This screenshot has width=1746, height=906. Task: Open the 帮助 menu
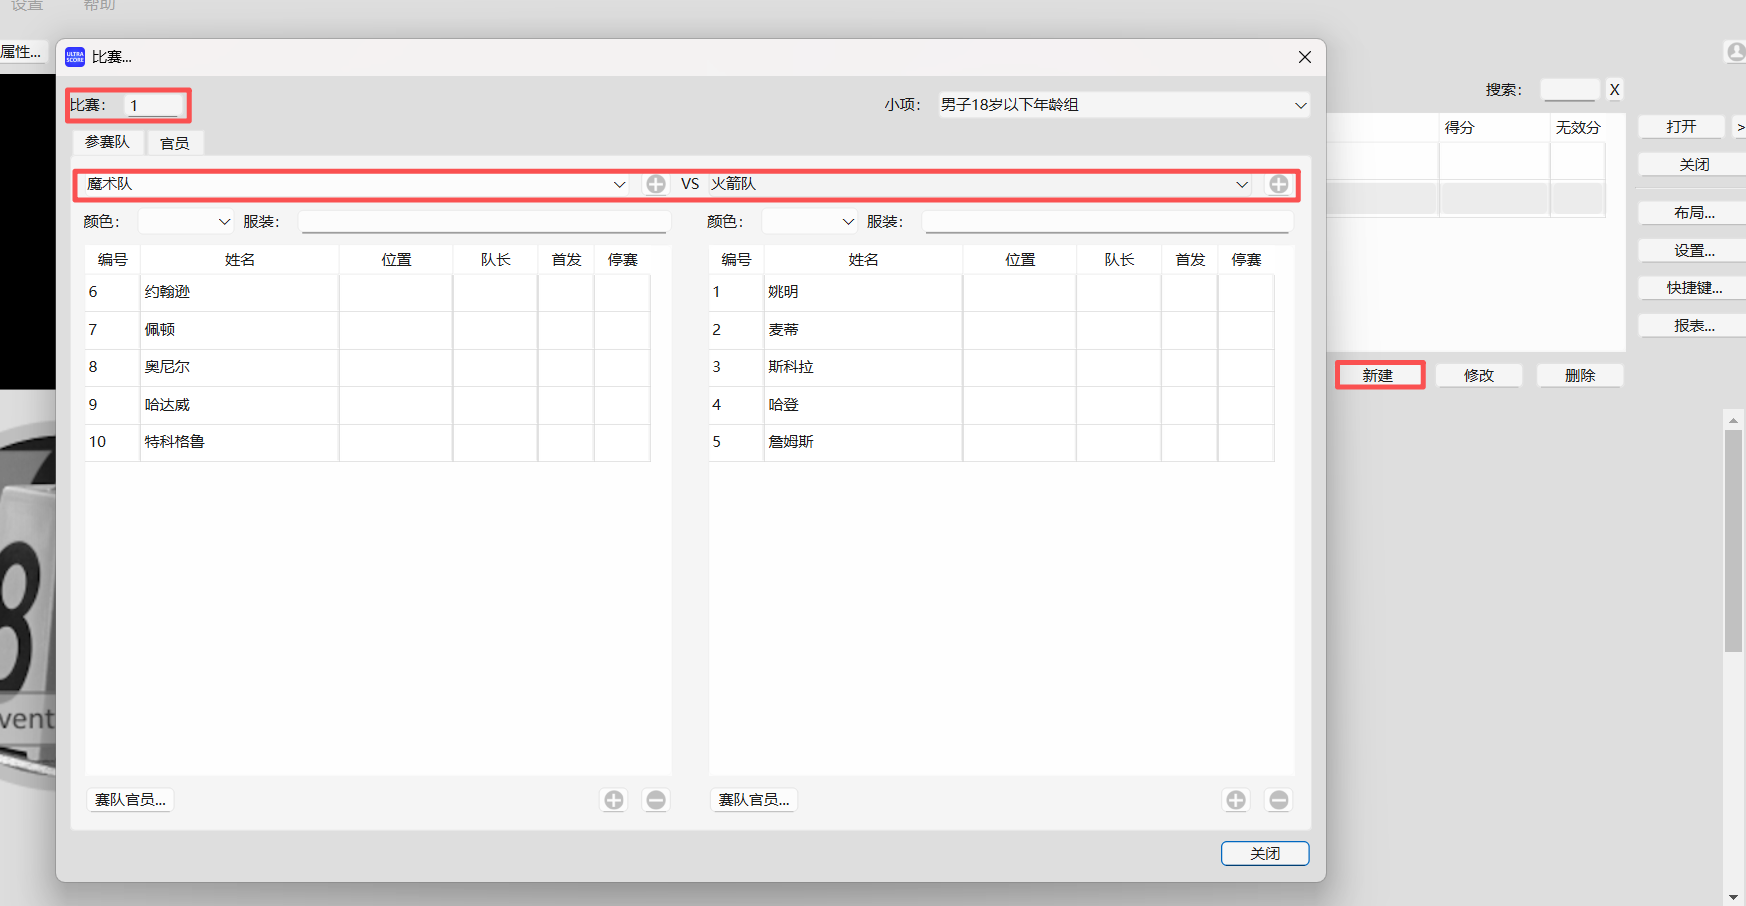click(x=98, y=6)
